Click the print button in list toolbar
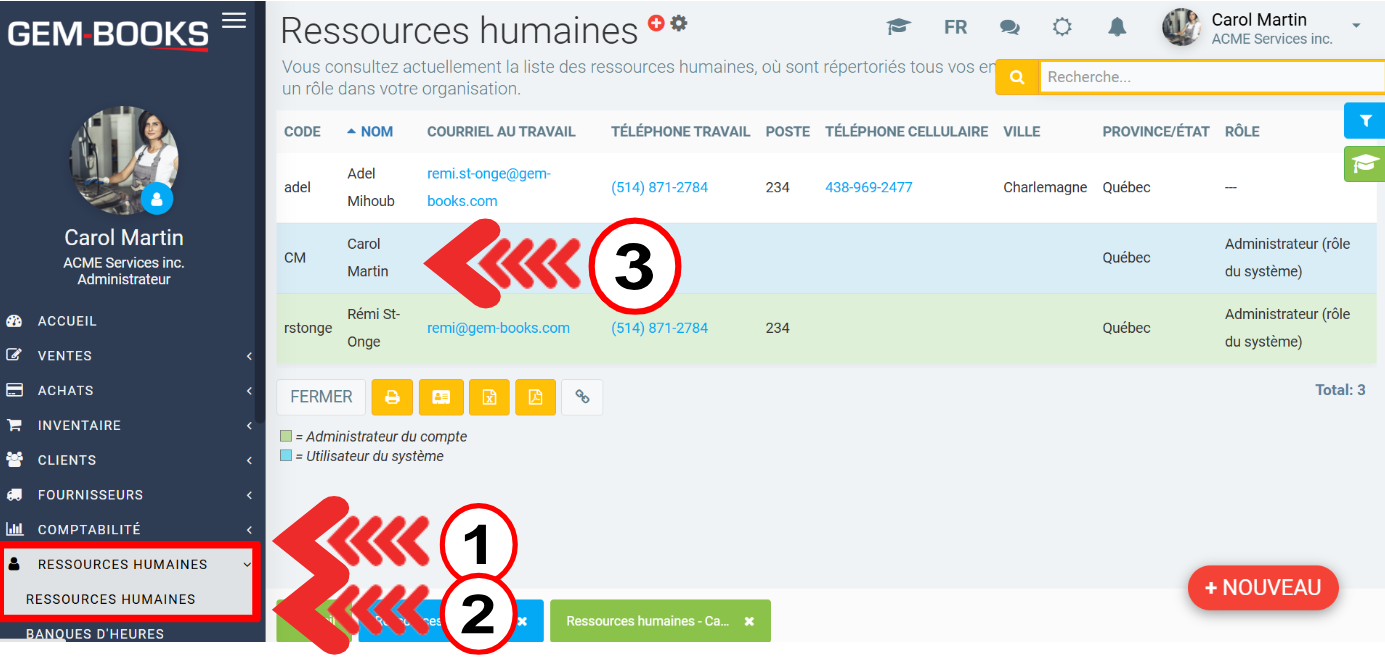The image size is (1385, 657). 392,397
